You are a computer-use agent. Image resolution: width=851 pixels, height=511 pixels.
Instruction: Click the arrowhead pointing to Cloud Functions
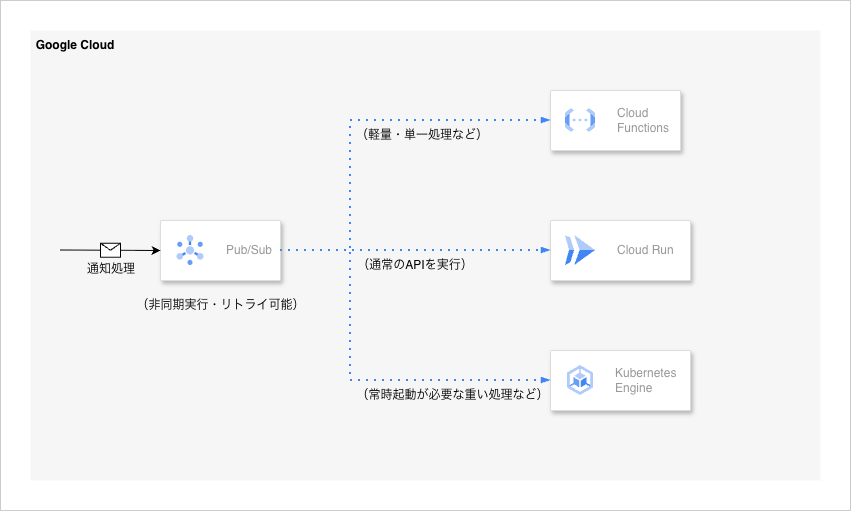click(x=545, y=120)
